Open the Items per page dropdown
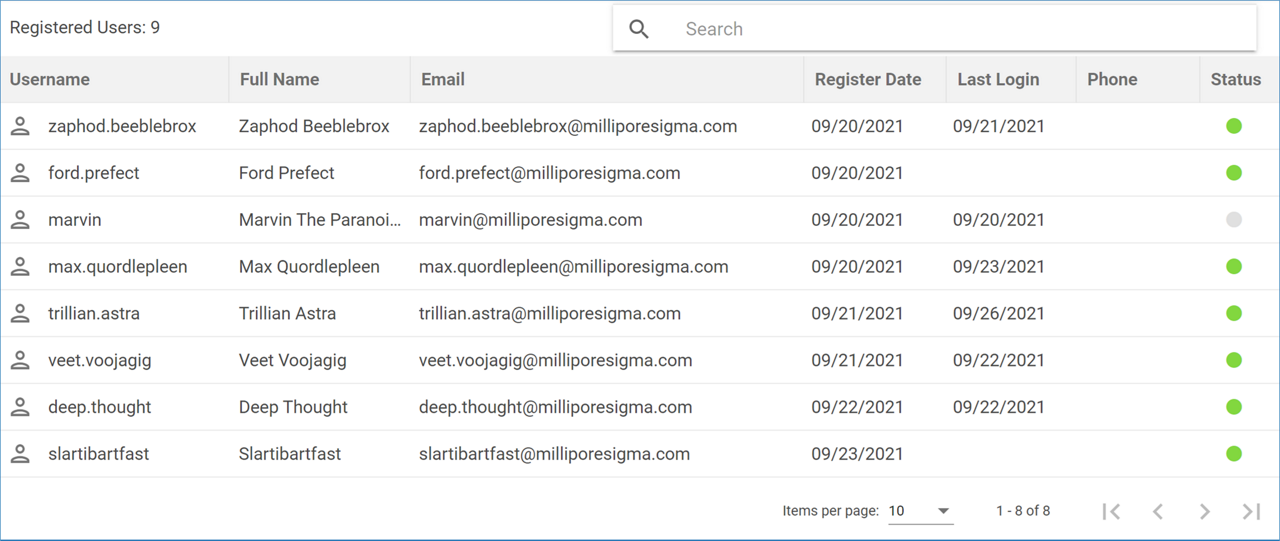Viewport: 1280px width, 541px height. 920,511
